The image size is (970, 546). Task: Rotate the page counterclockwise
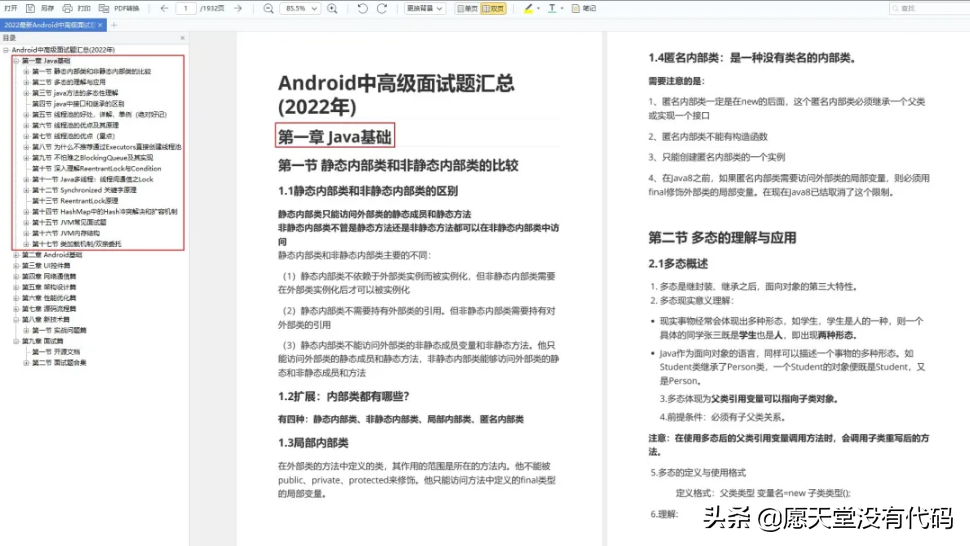click(x=363, y=8)
